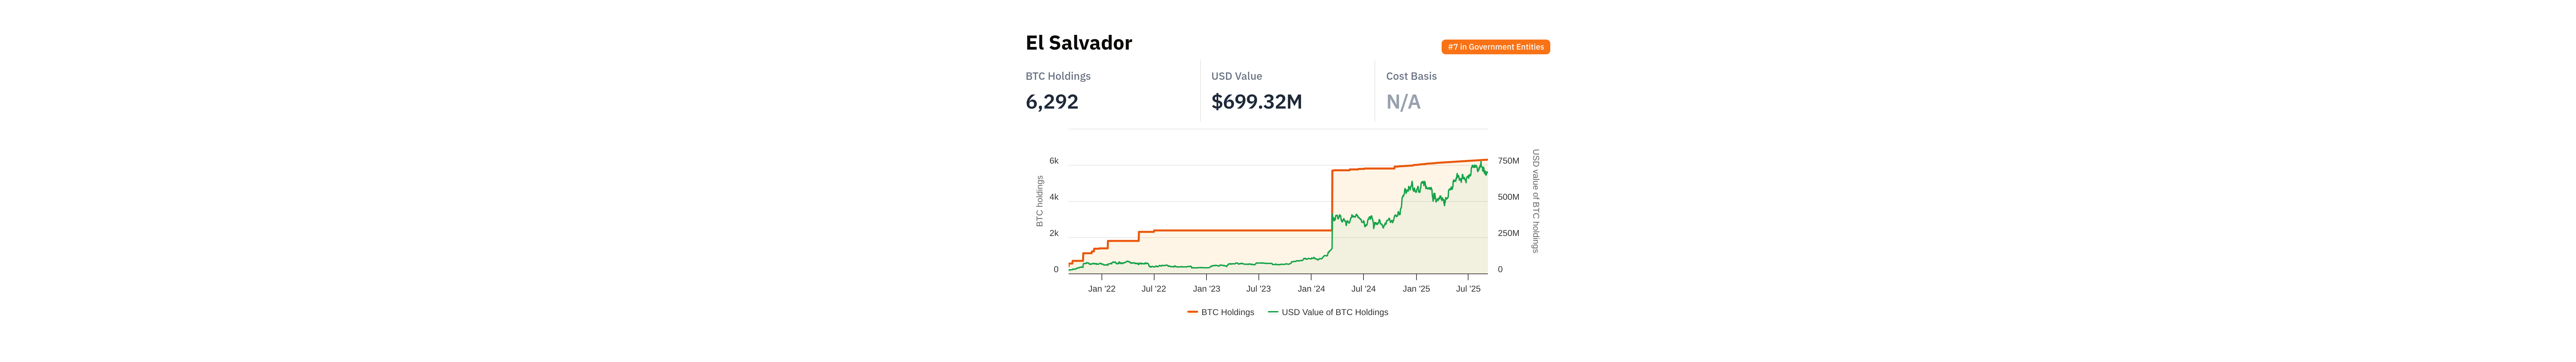Click the Jan '23 x-axis label
This screenshot has height=362, width=2576.
coord(1206,289)
